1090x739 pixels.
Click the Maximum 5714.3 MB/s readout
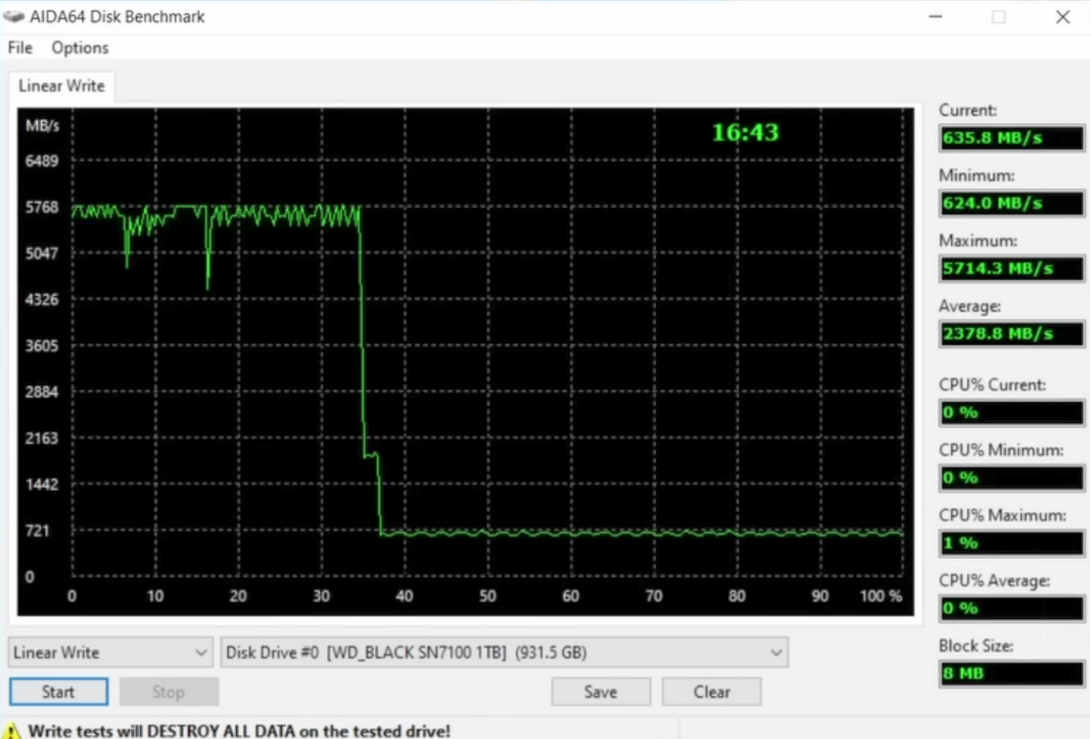[1011, 269]
